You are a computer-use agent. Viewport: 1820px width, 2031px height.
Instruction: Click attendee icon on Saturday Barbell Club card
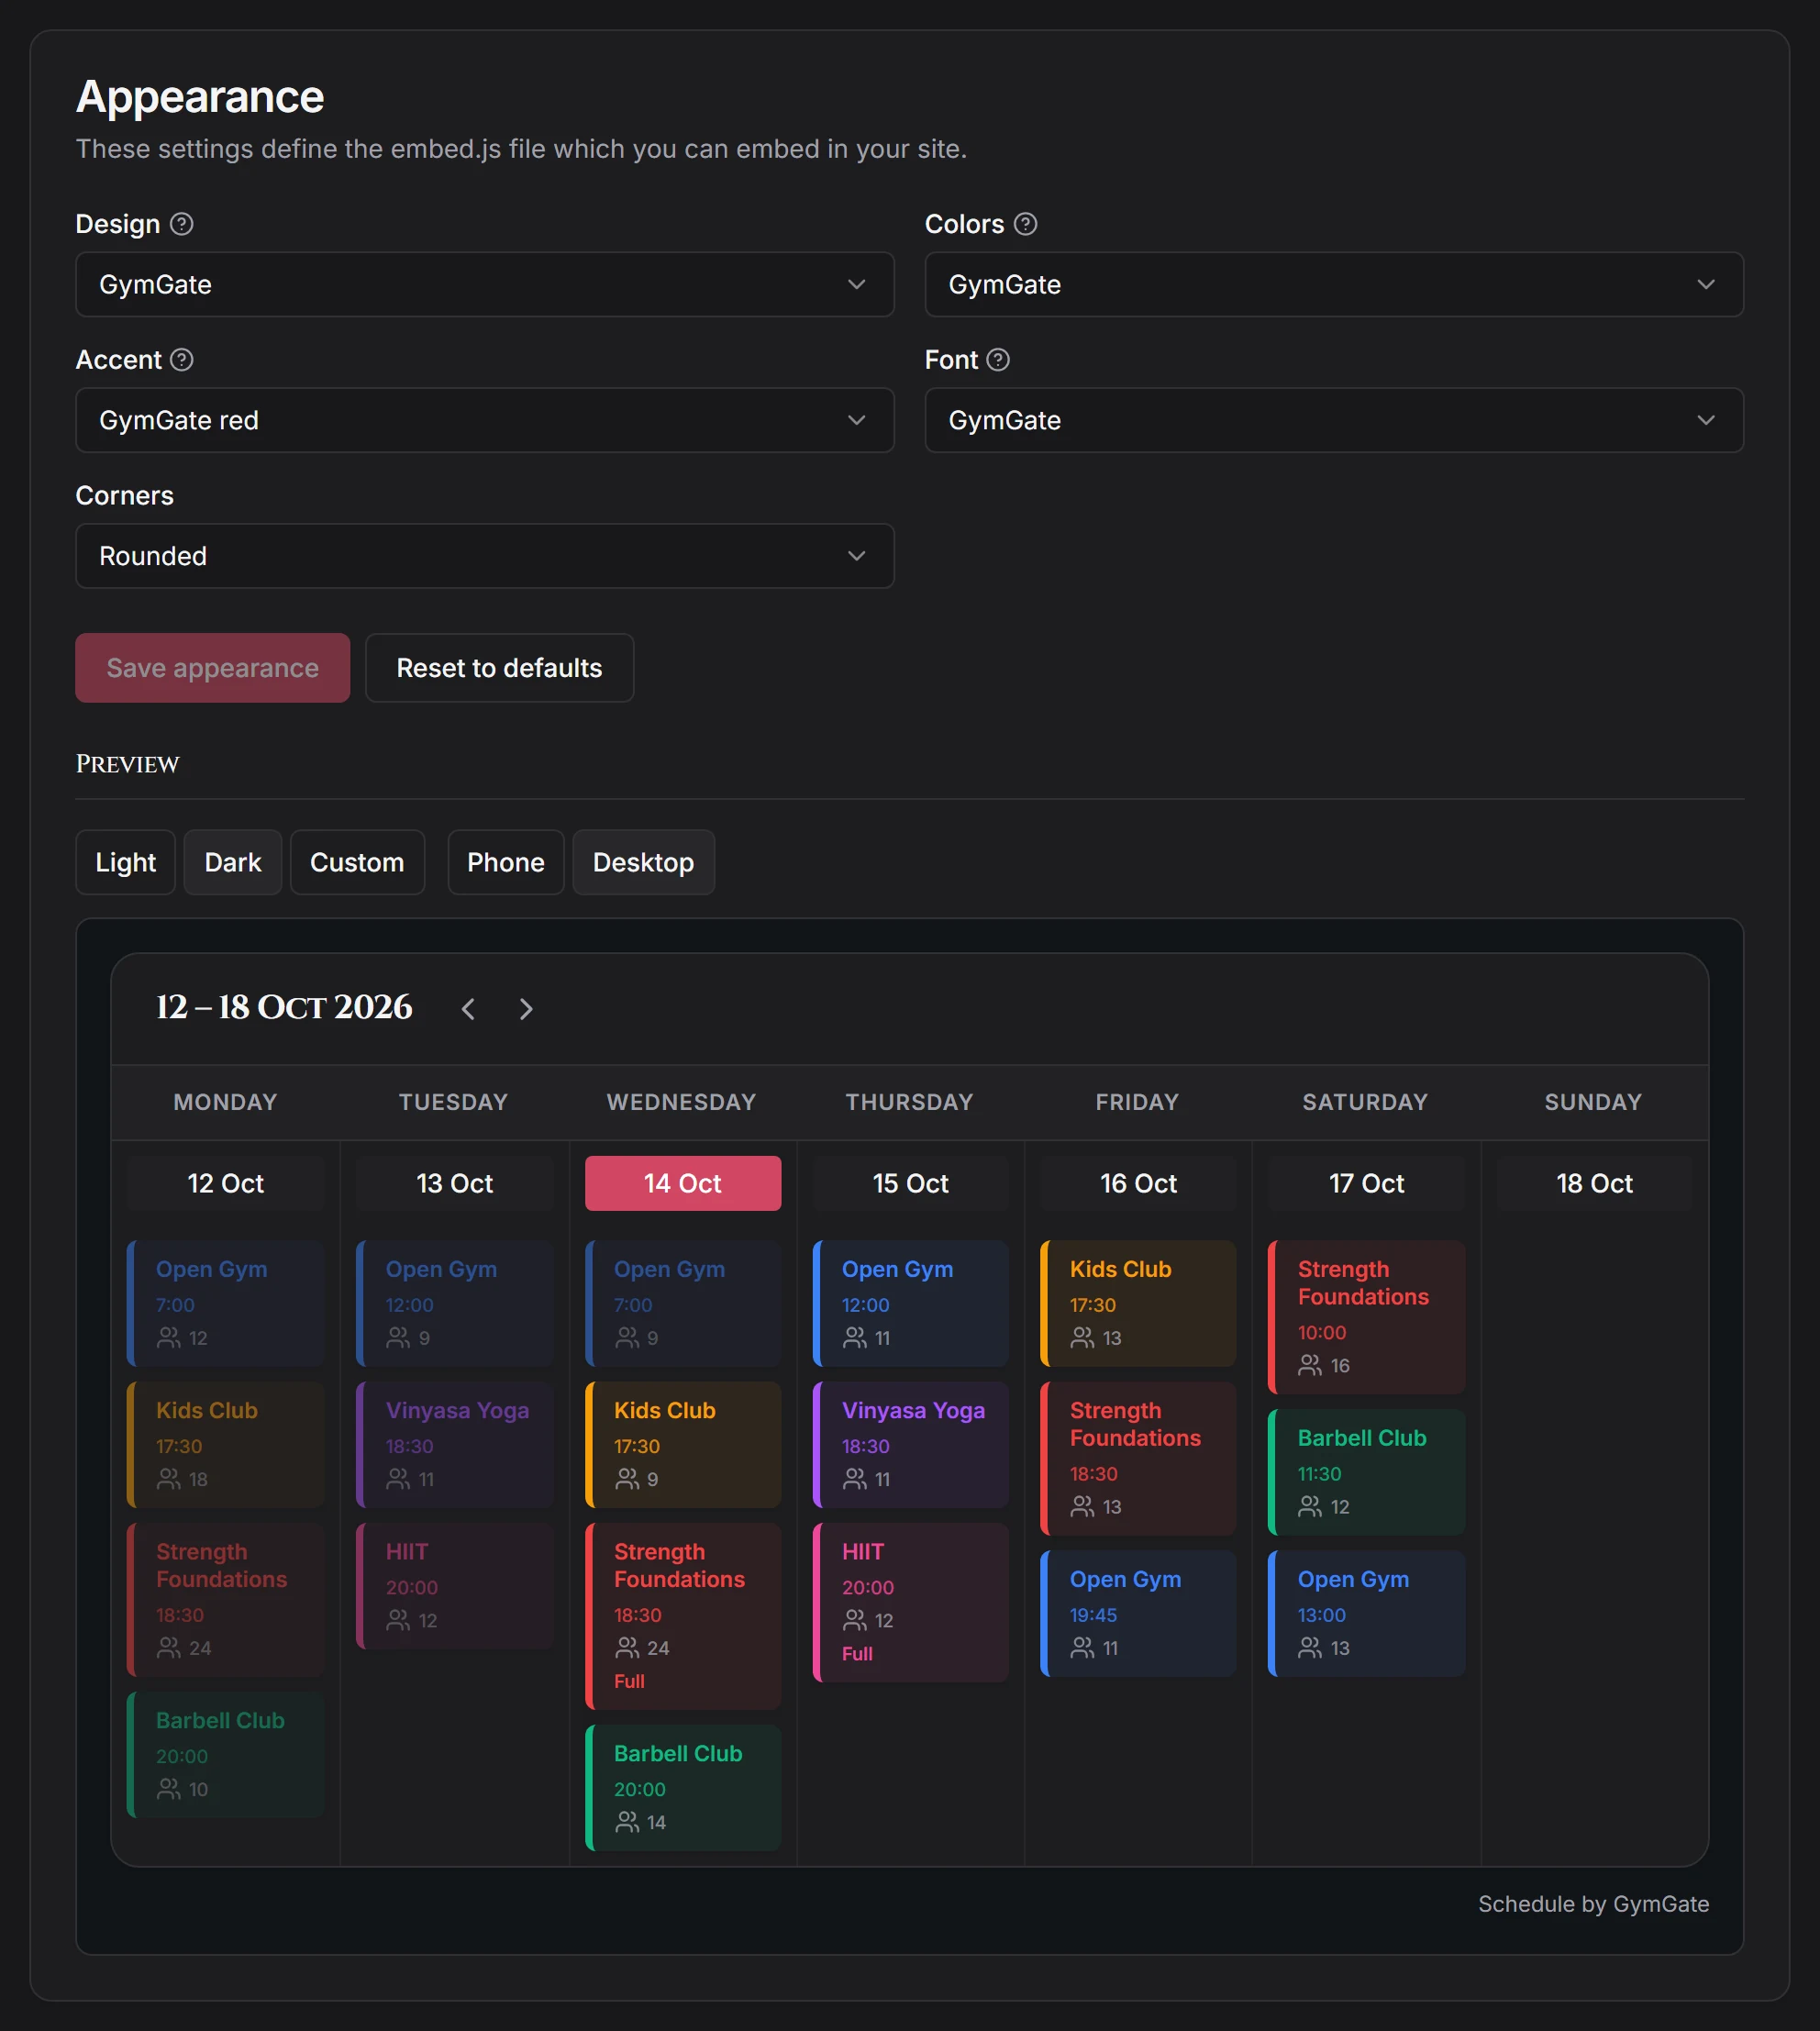(1310, 1506)
